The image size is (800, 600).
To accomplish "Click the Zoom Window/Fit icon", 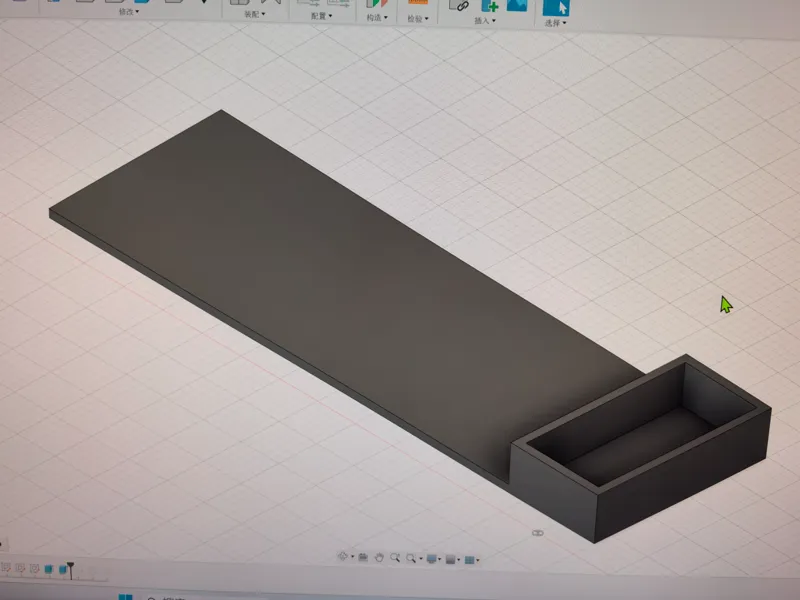I will [411, 559].
